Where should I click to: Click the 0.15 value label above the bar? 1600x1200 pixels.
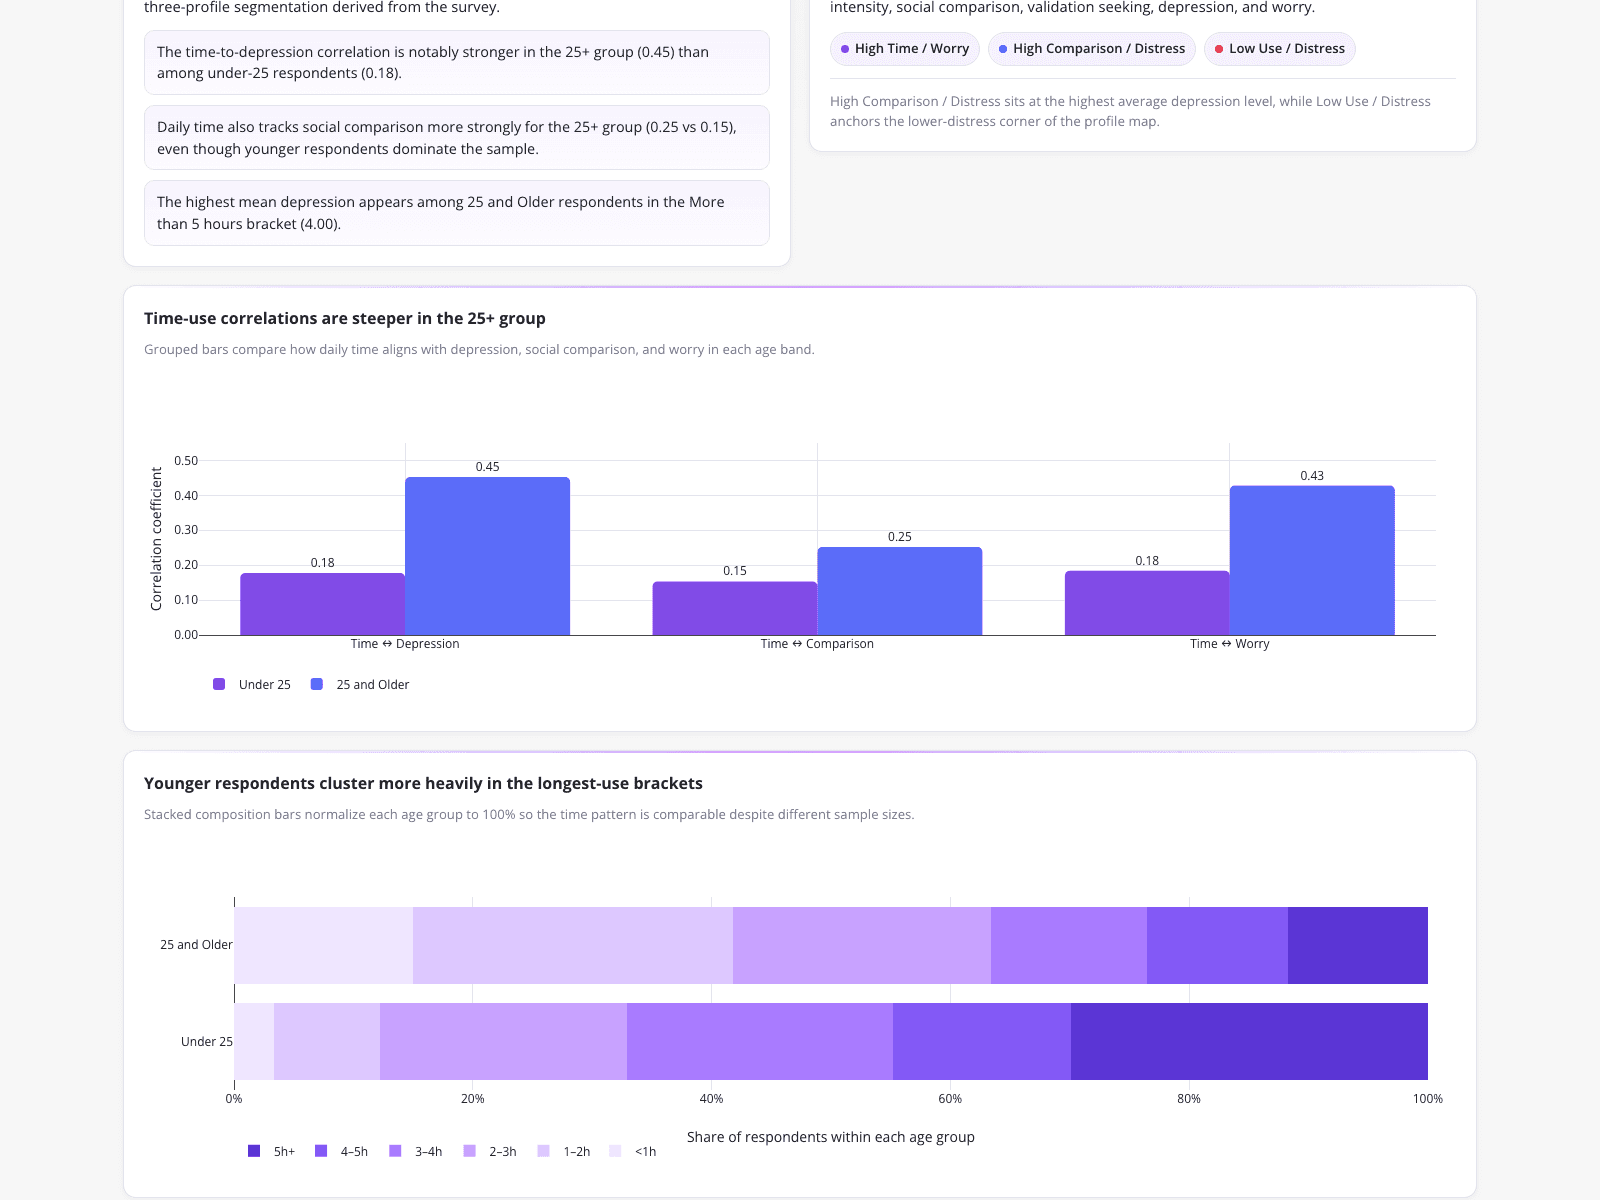[735, 571]
